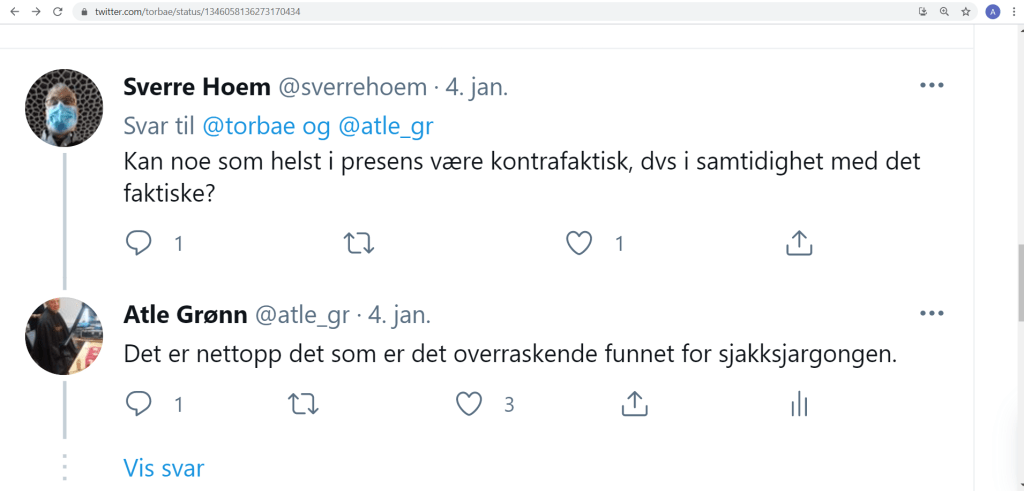Open the @atle_gr mention link
The height and width of the screenshot is (491, 1024).
387,127
